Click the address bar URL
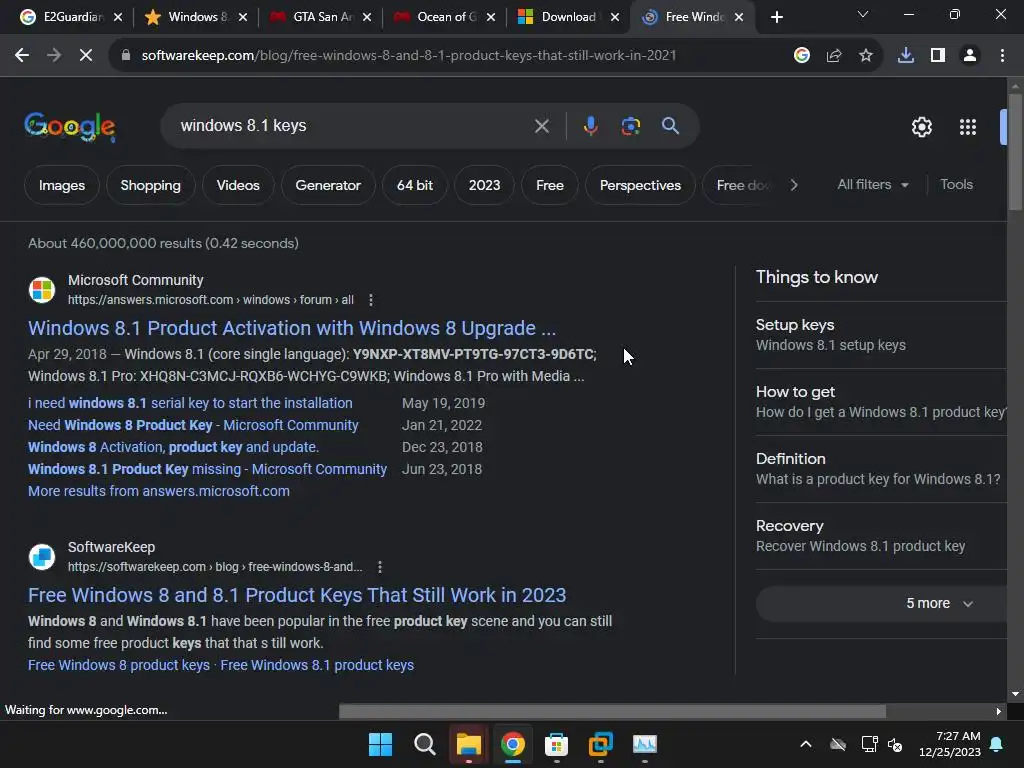Image resolution: width=1024 pixels, height=768 pixels. coord(409,56)
